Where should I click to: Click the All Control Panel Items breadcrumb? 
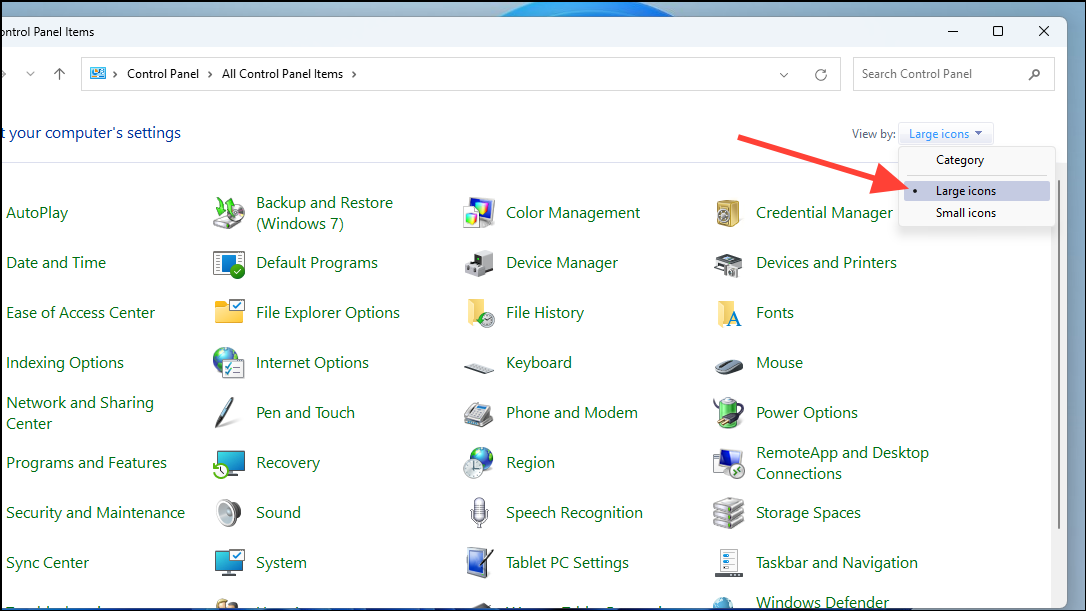click(282, 73)
